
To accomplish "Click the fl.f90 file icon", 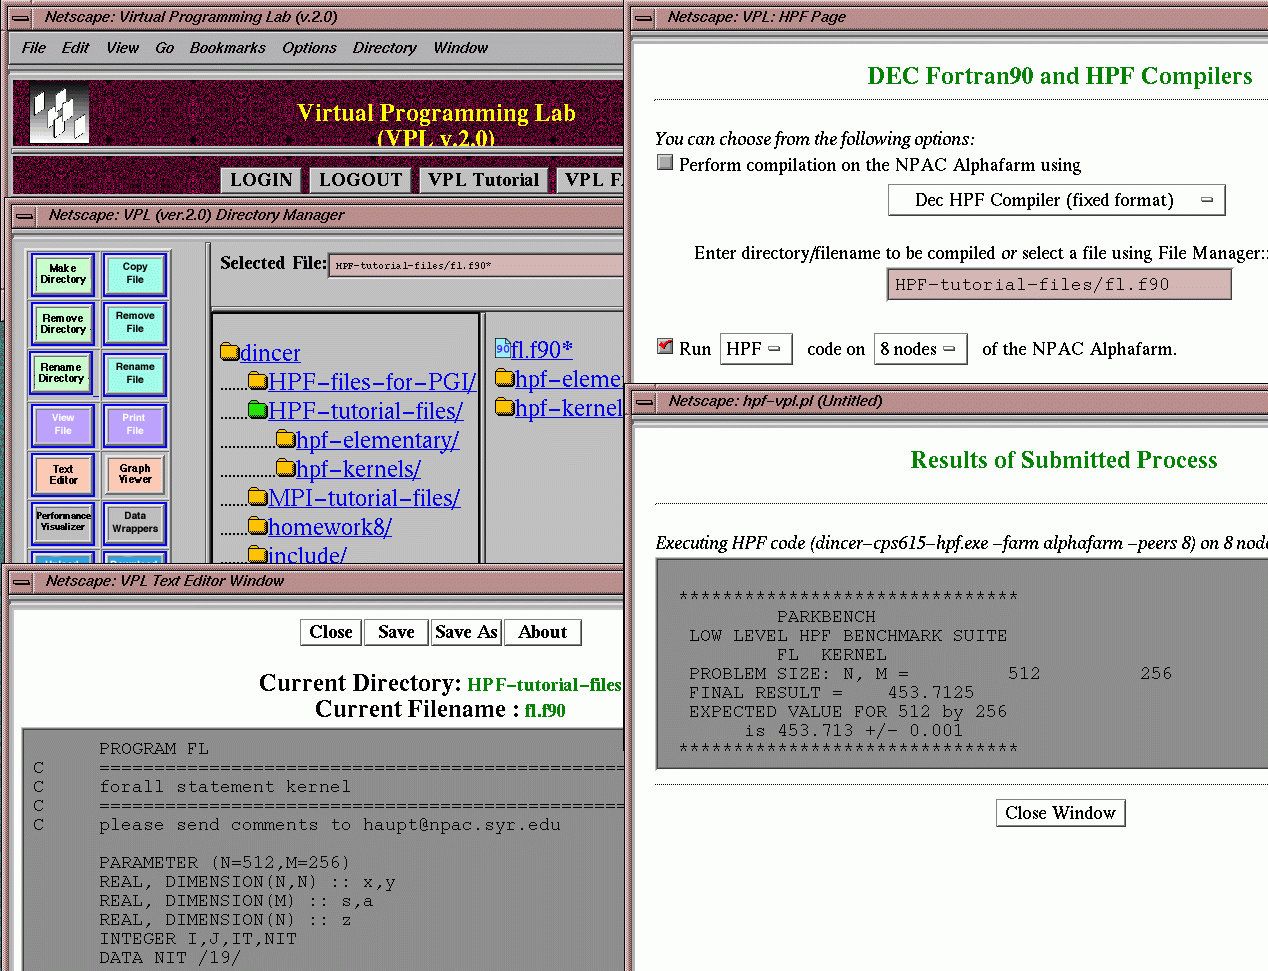I will (503, 348).
